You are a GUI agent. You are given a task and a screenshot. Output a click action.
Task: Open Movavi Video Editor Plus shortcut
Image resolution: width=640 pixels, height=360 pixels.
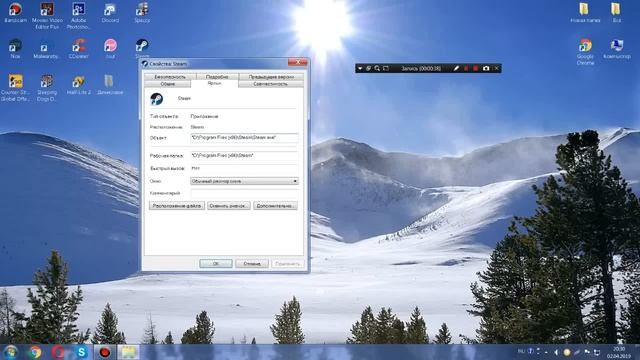[x=47, y=16]
